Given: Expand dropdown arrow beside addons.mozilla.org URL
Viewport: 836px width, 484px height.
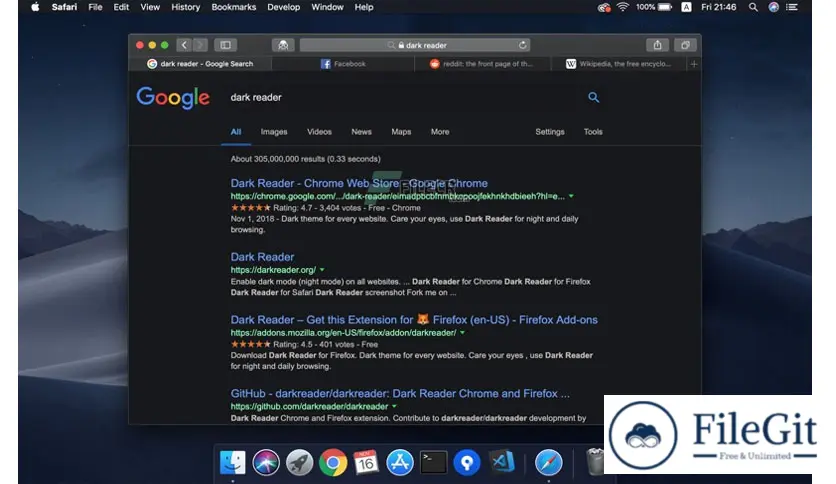Looking at the screenshot, I should point(462,333).
